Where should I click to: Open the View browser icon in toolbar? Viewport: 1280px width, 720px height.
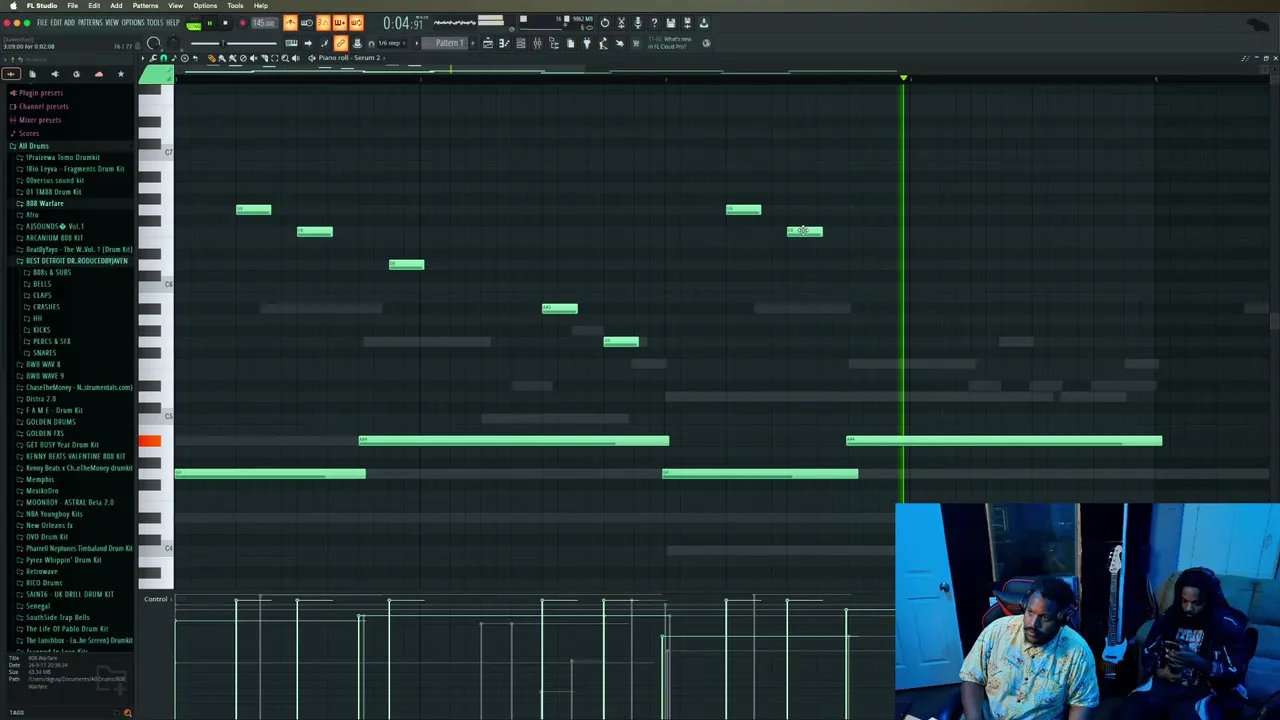point(553,43)
